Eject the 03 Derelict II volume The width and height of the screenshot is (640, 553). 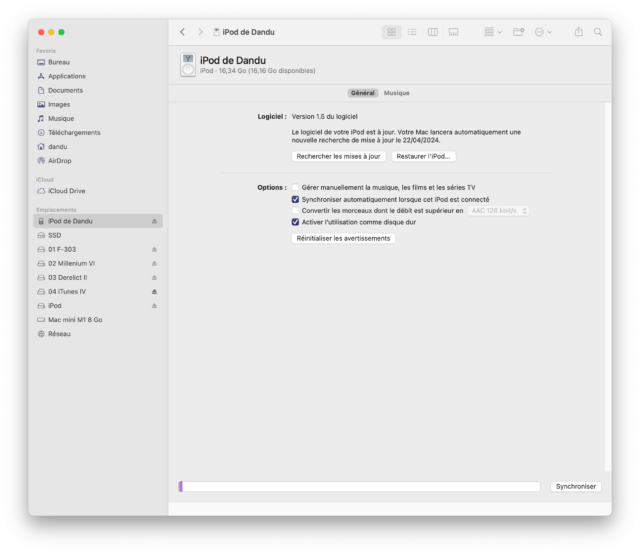click(x=154, y=278)
